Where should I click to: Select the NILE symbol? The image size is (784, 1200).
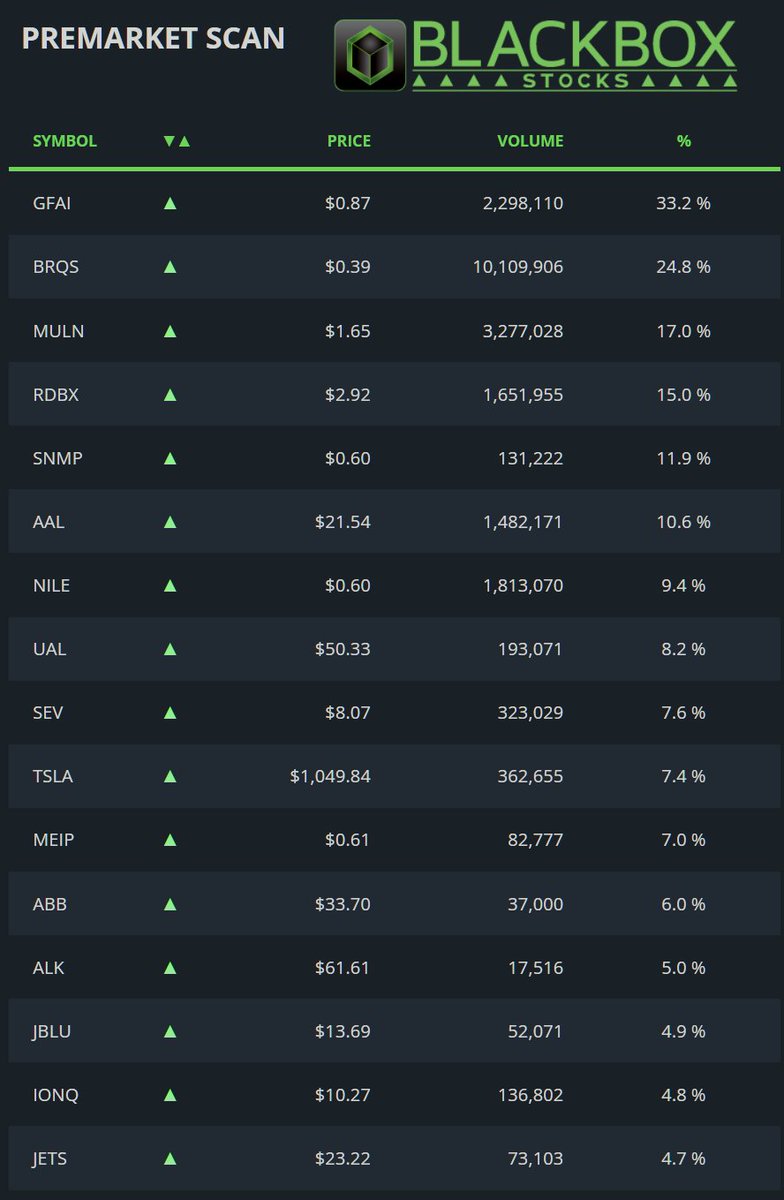click(51, 585)
